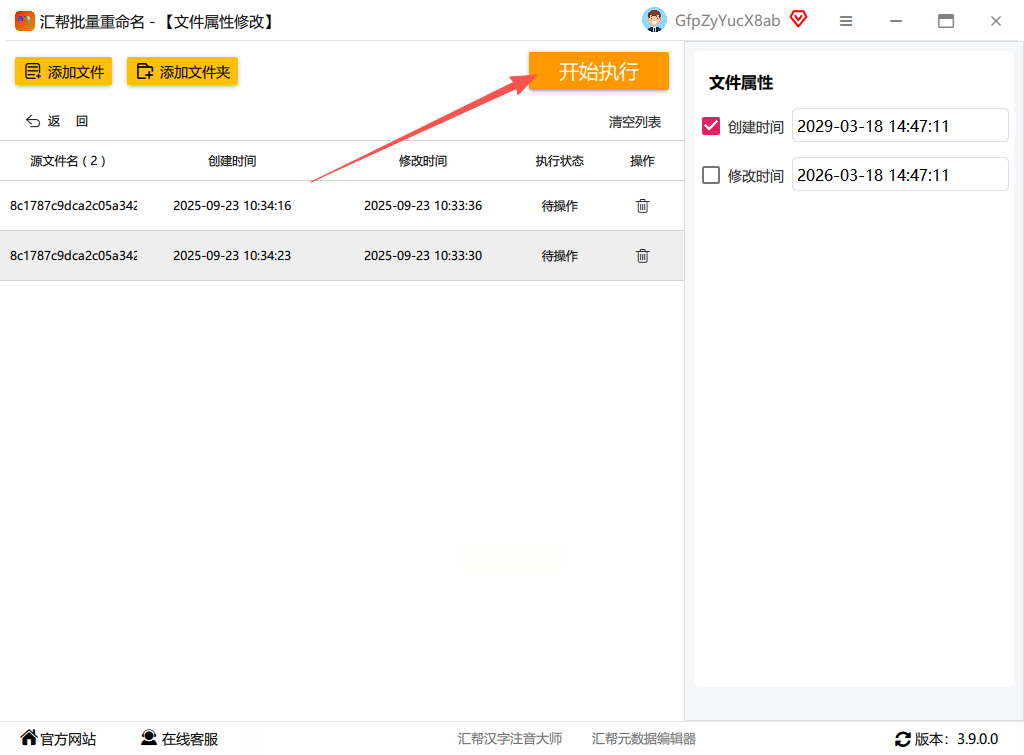1024x755 pixels.
Task: Minimize the window
Action: coord(896,21)
